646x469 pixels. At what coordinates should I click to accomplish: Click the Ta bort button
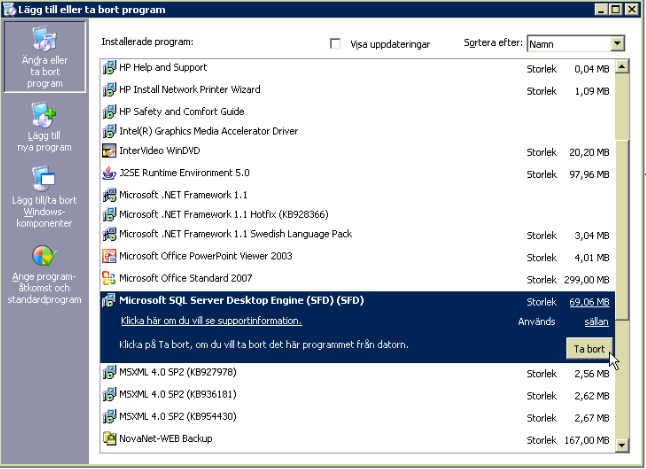tap(589, 349)
